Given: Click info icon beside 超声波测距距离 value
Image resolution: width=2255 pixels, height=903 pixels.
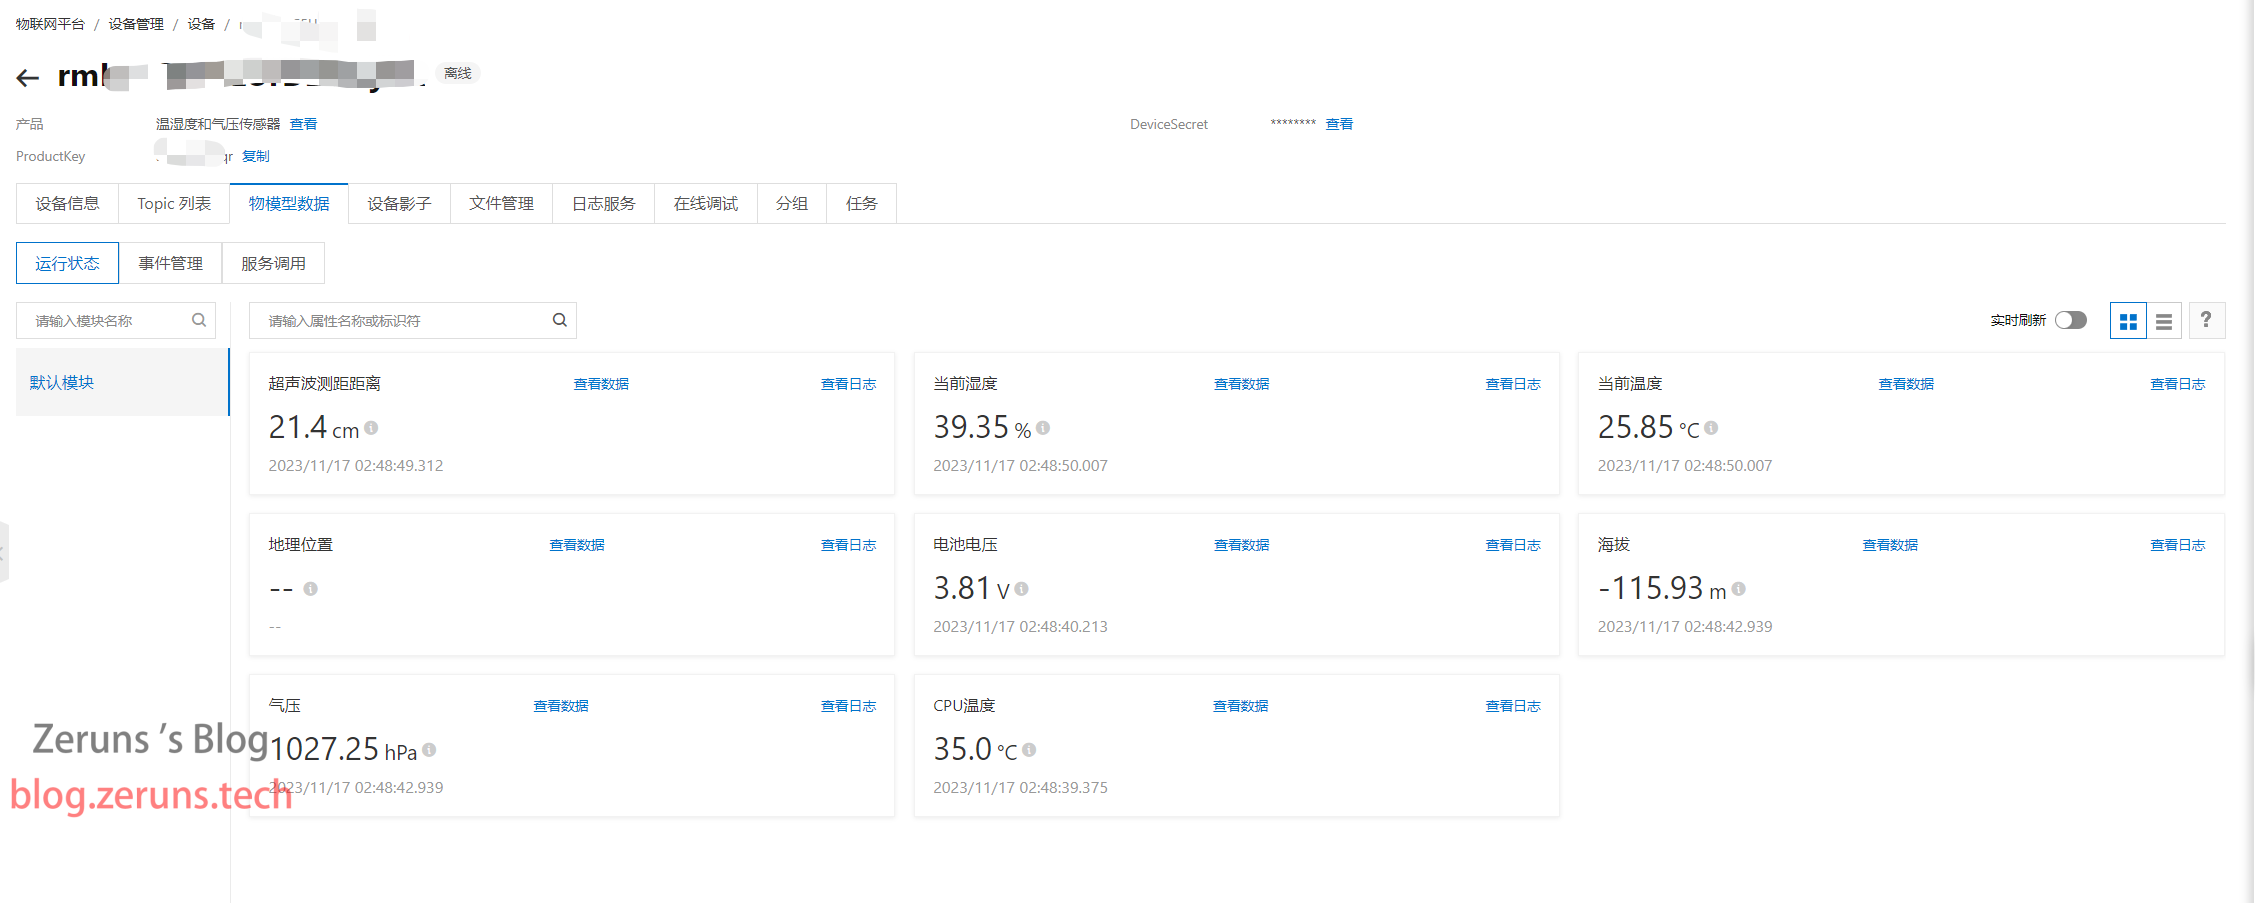Looking at the screenshot, I should [x=371, y=428].
